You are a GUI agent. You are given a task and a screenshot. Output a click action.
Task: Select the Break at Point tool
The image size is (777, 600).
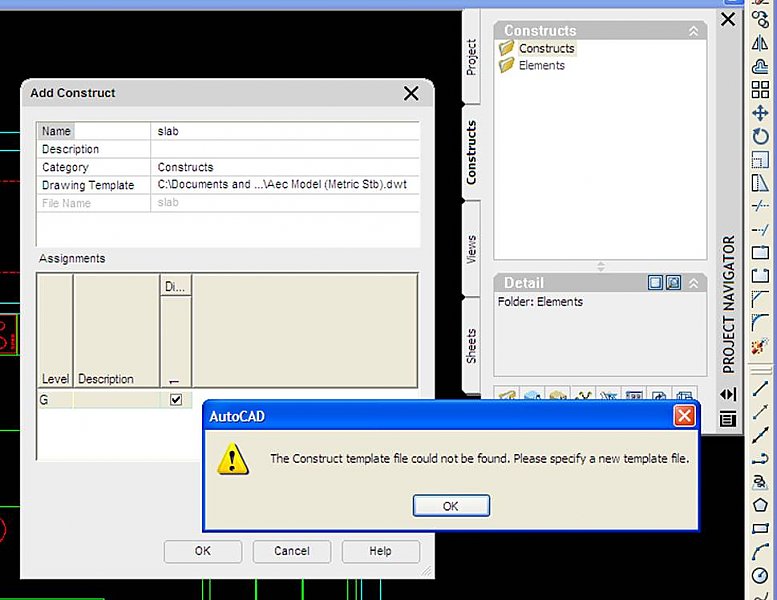tap(760, 252)
